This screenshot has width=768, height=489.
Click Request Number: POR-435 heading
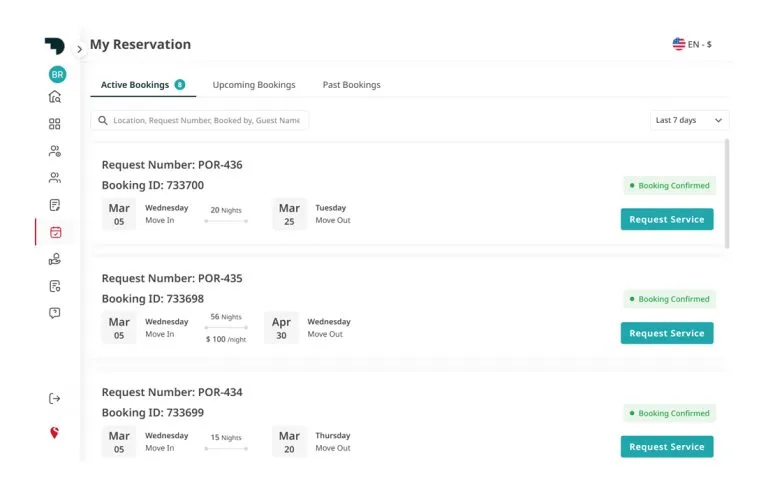click(x=172, y=278)
